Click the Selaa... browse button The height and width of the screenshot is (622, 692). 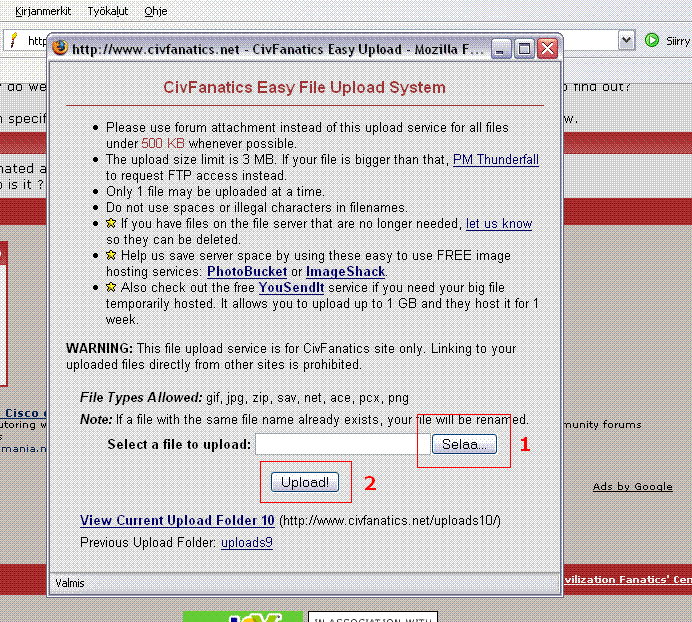(464, 444)
